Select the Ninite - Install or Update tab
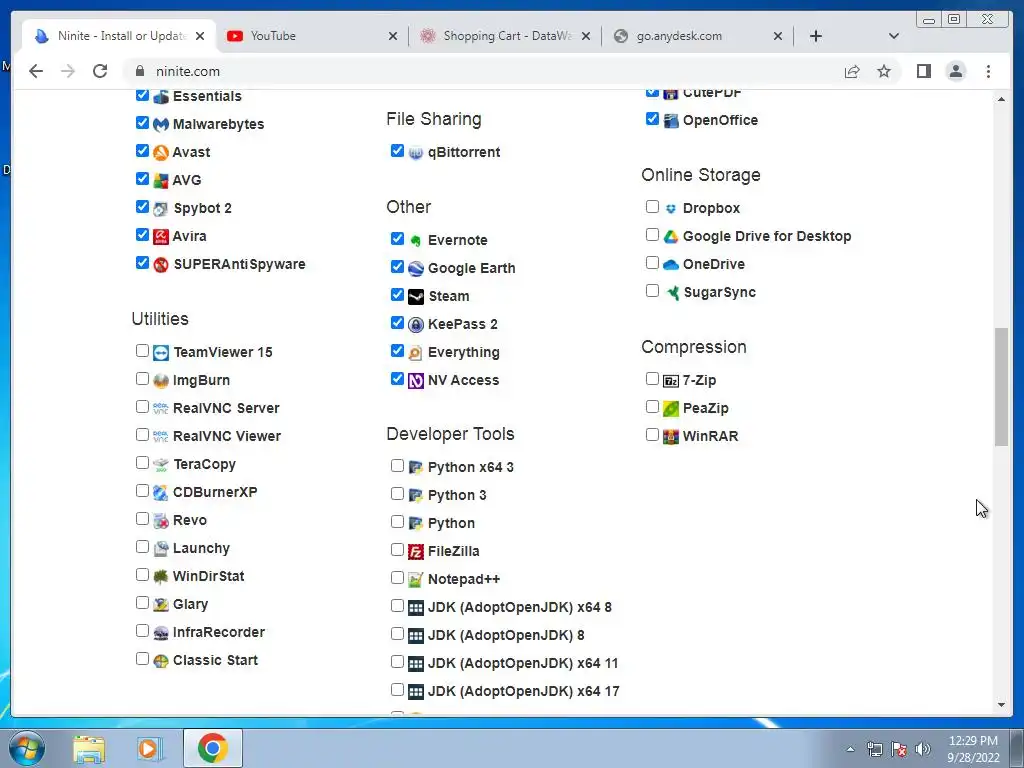1024x768 pixels. (120, 36)
